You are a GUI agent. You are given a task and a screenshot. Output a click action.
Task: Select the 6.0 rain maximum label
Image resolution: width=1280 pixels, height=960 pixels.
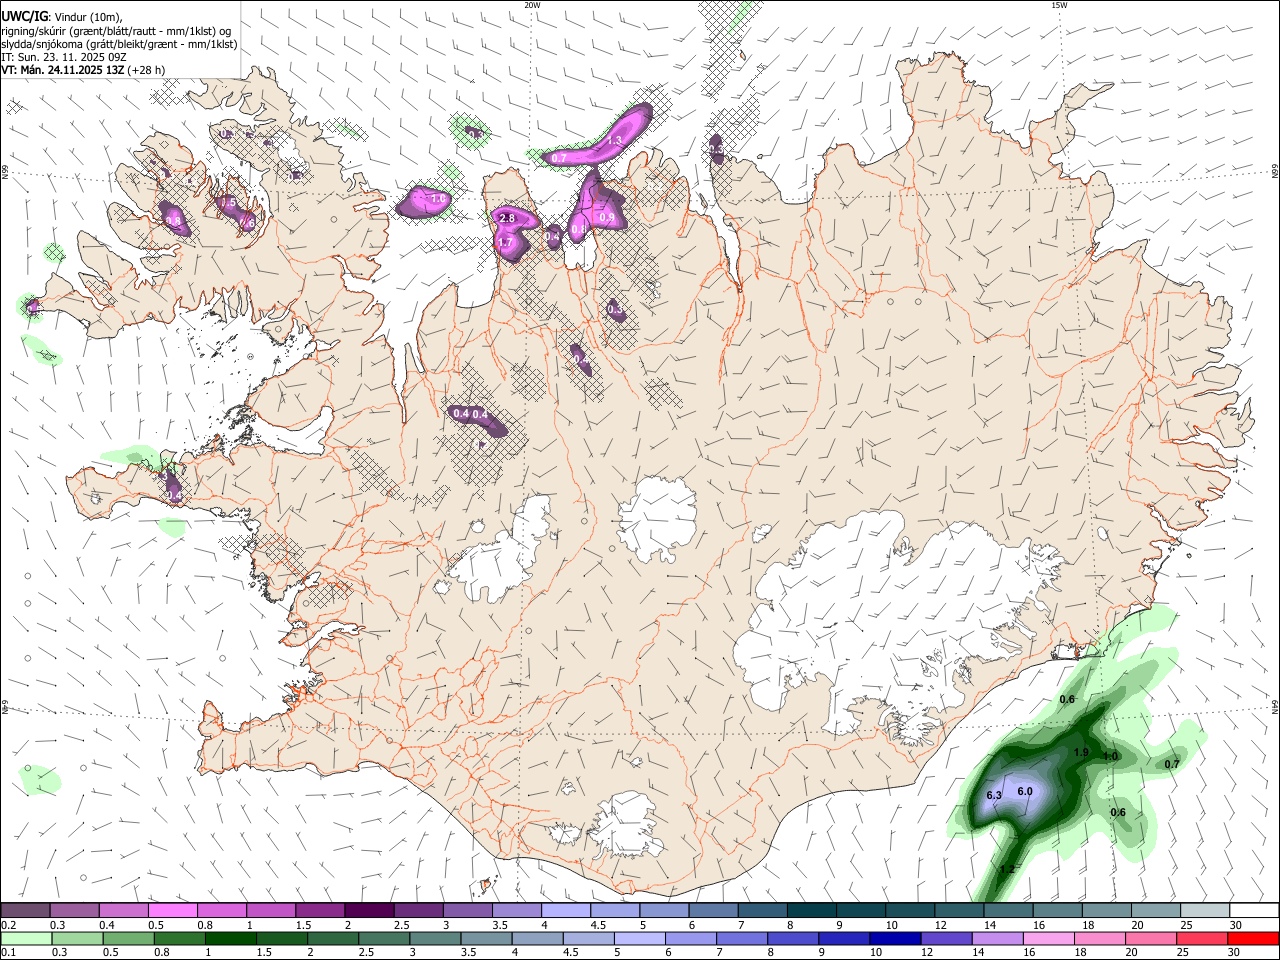(x=1025, y=792)
